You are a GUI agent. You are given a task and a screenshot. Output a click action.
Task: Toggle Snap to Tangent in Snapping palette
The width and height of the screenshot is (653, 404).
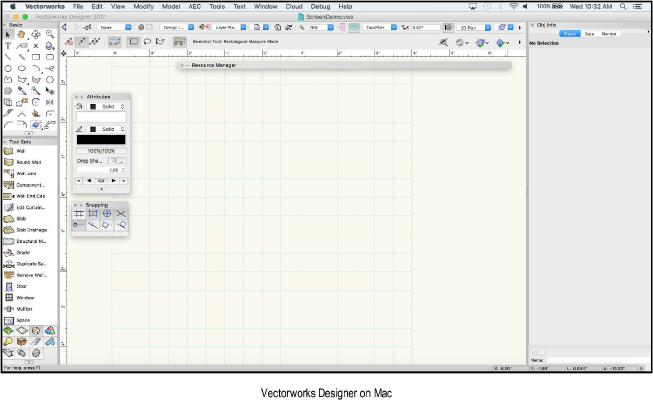[121, 225]
